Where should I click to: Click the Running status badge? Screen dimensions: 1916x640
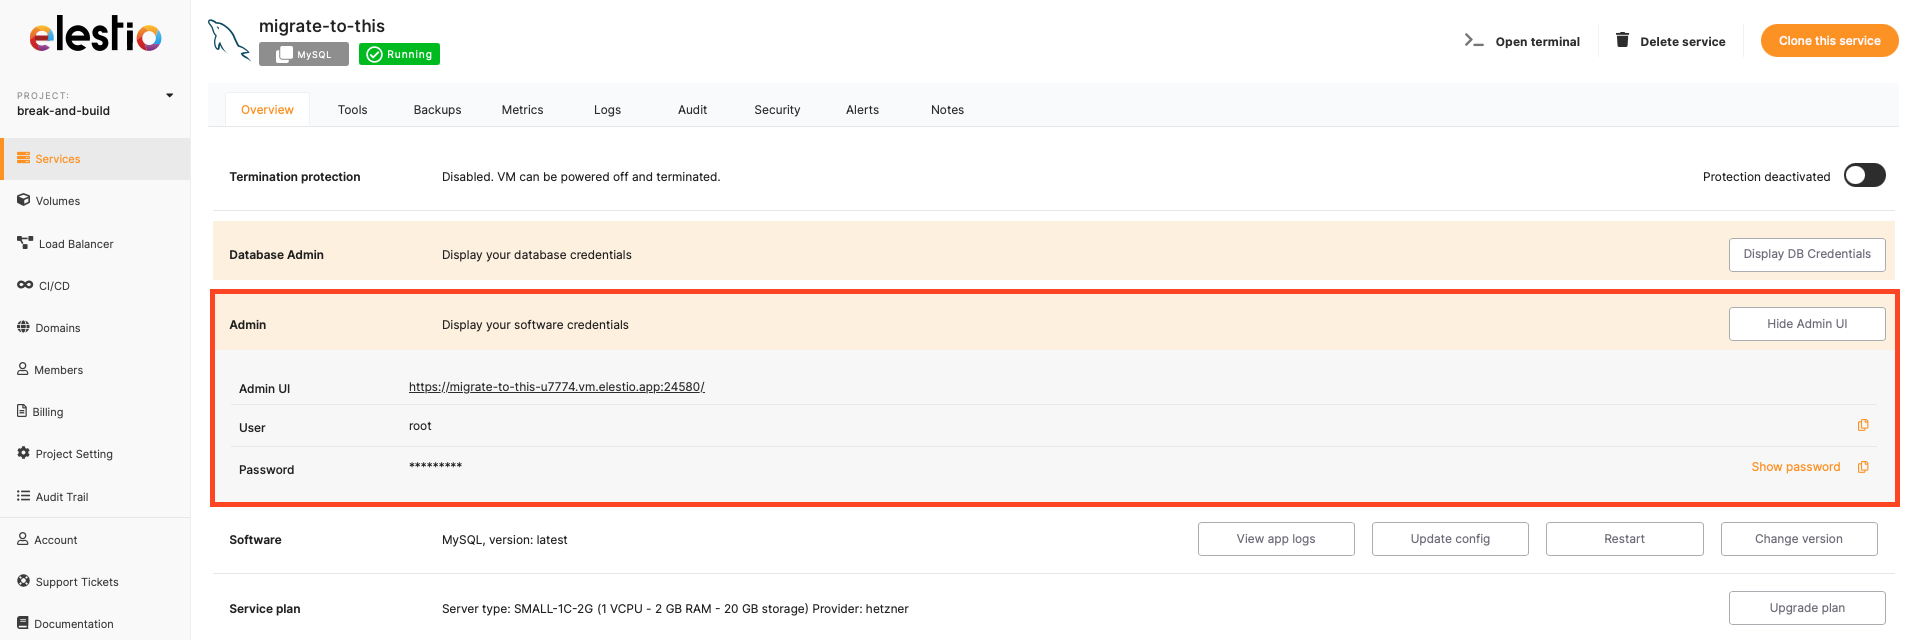[399, 54]
